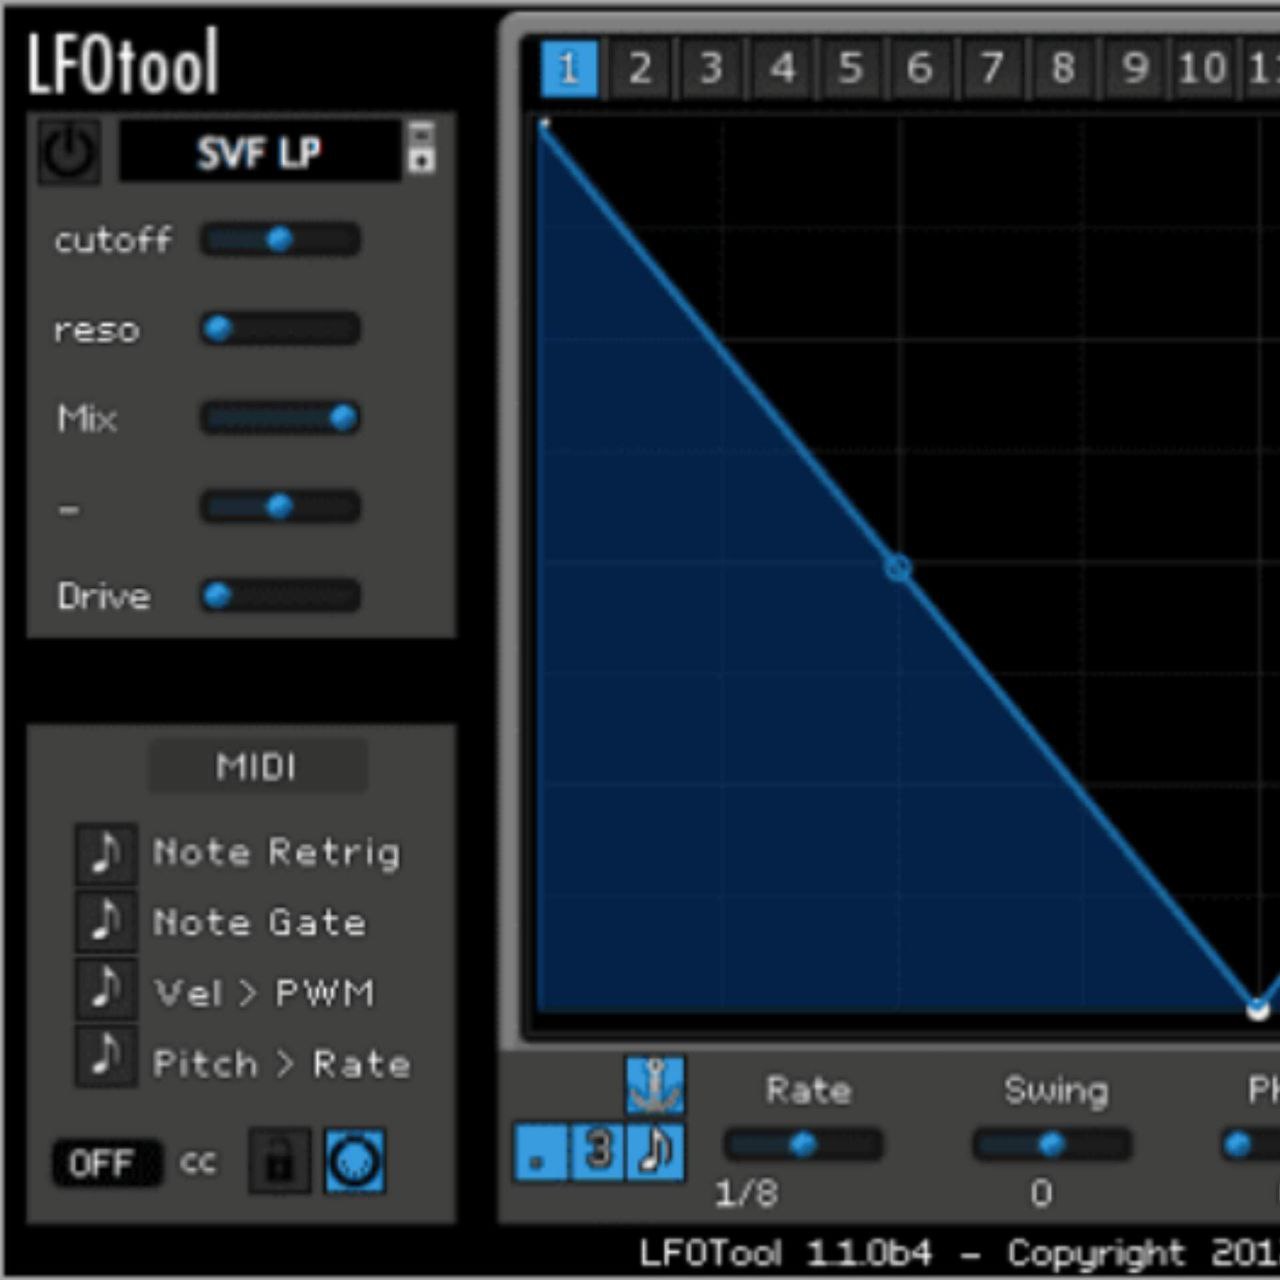This screenshot has width=1280, height=1280.
Task: Select LFO graph tab 4
Action: pyautogui.click(x=782, y=68)
